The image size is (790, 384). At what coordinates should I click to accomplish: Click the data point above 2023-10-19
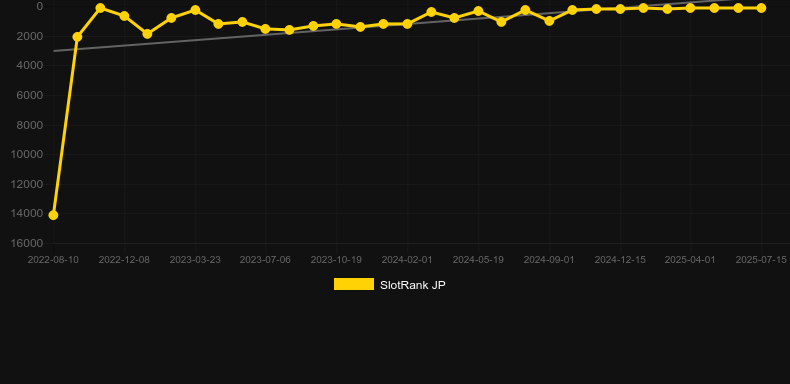[x=336, y=24]
